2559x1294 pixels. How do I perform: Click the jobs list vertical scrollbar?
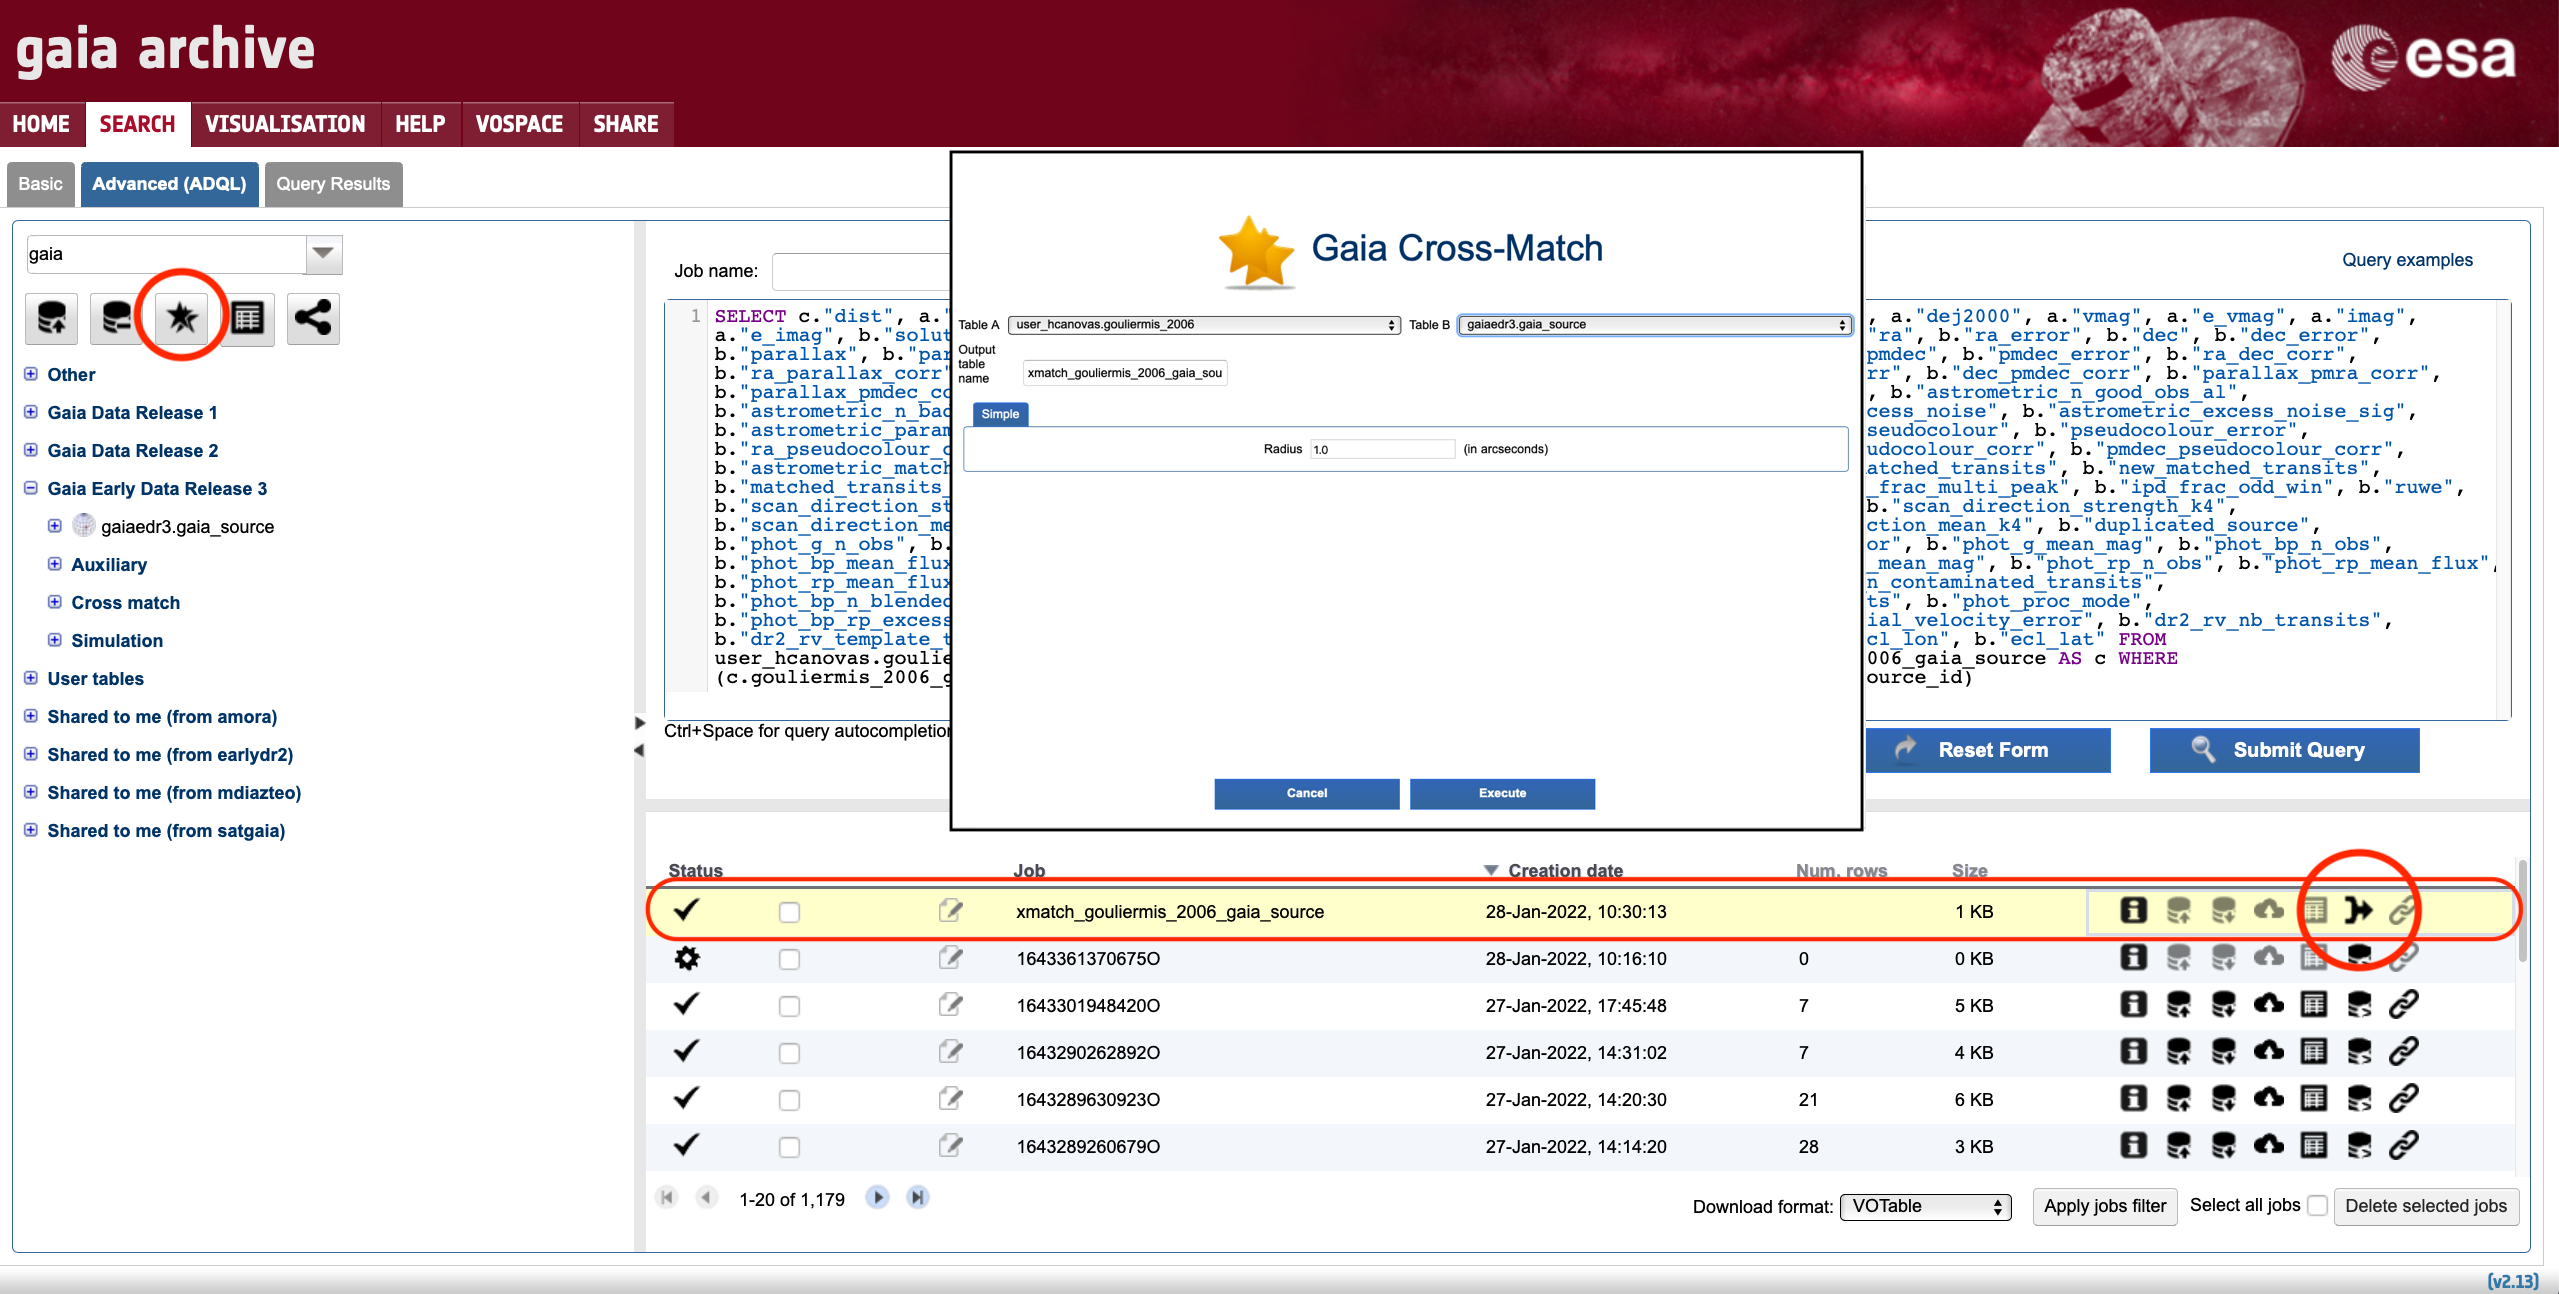[x=2522, y=910]
